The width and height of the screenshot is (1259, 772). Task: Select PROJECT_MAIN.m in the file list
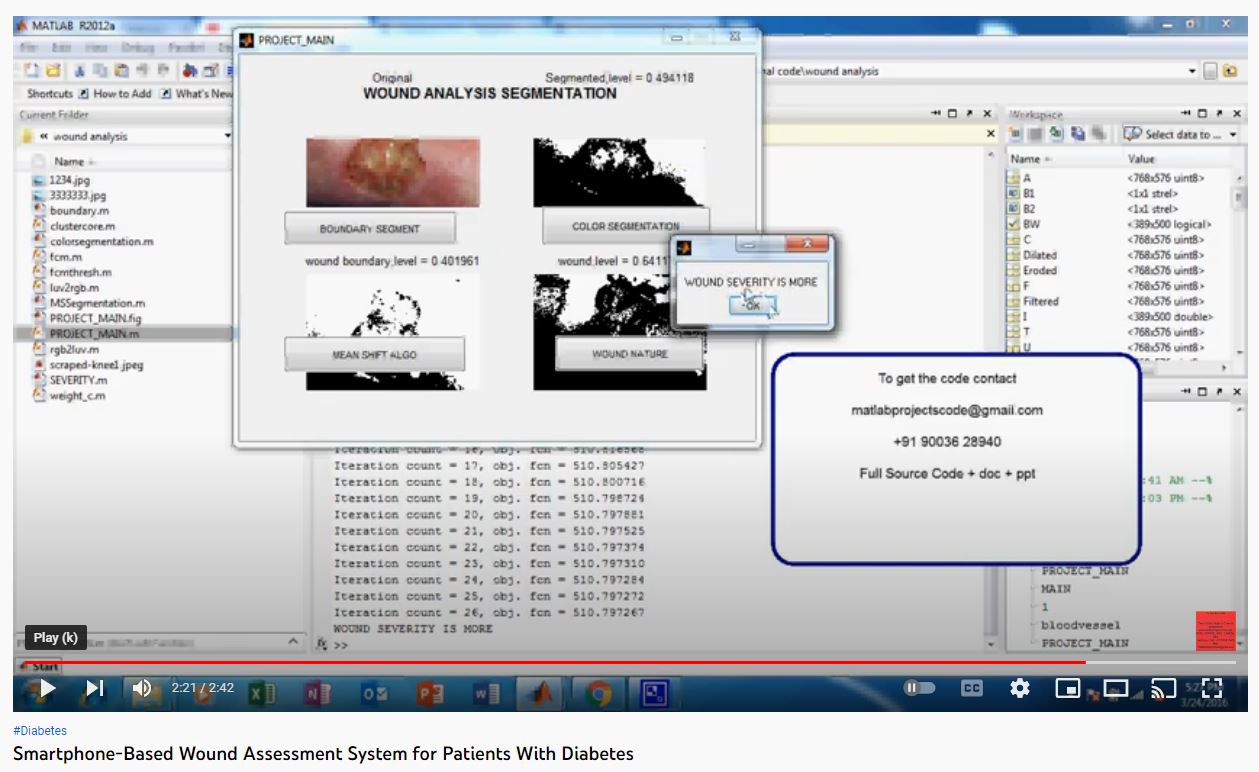(94, 334)
